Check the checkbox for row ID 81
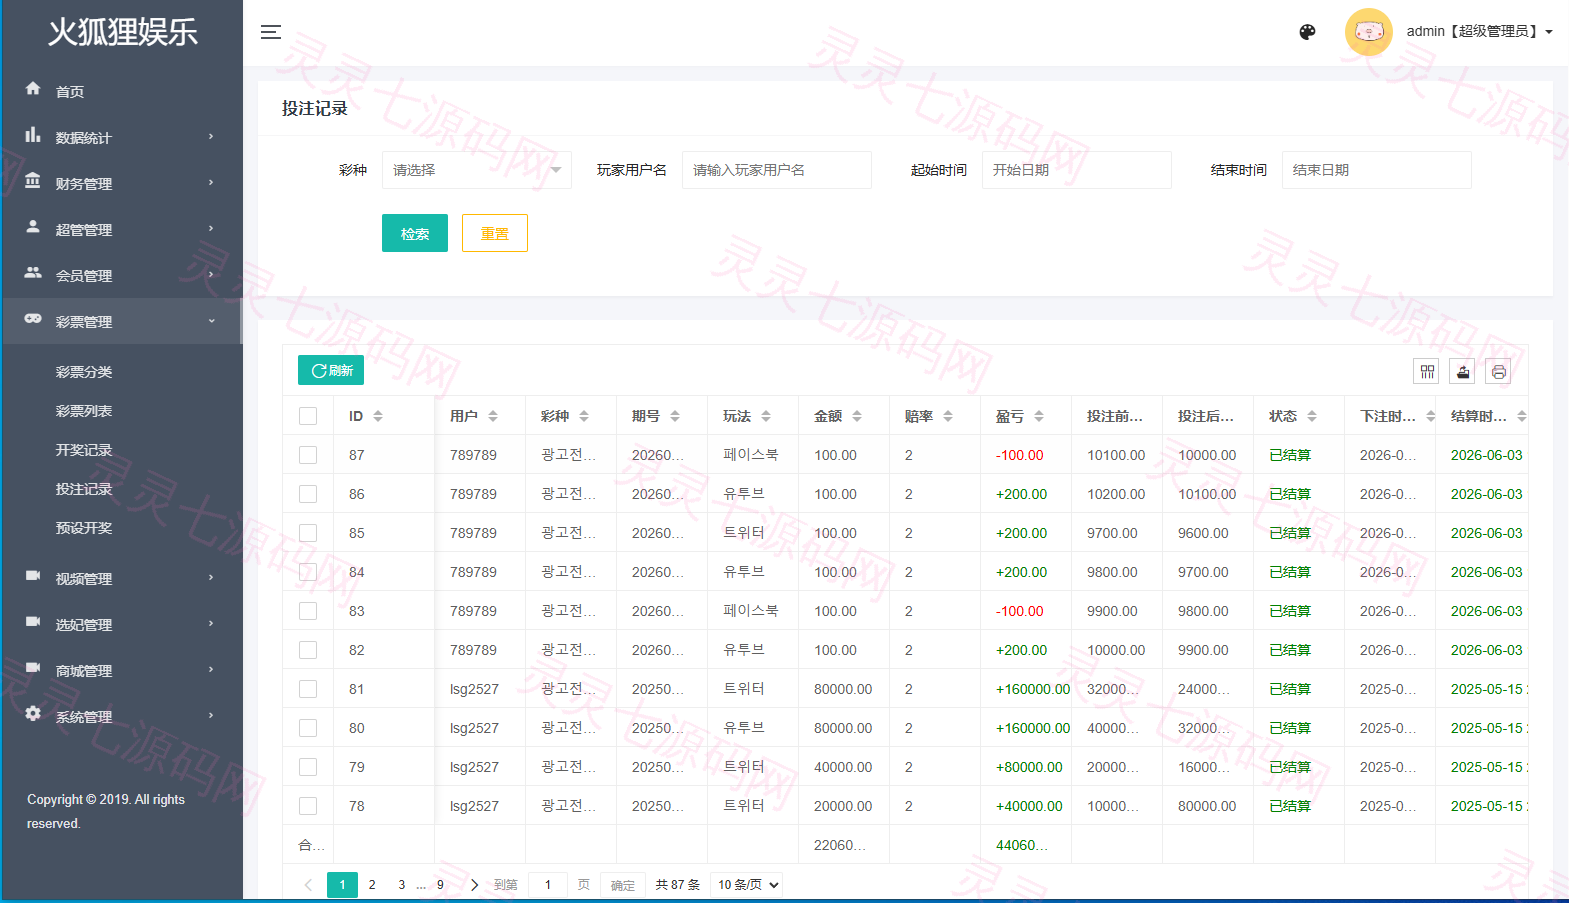Screen dimensions: 1569x903 click(308, 689)
